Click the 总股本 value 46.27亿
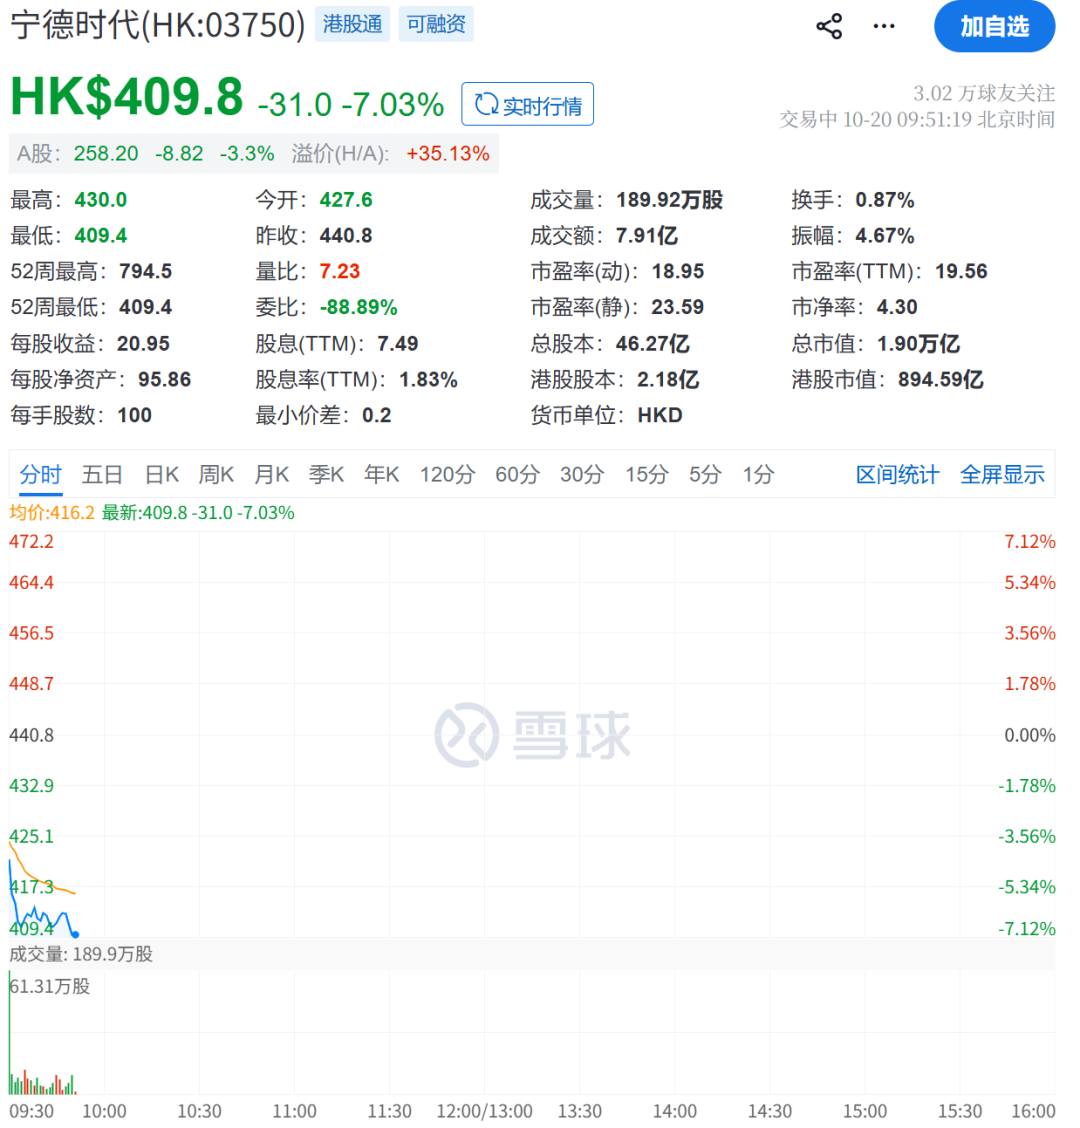 653,344
